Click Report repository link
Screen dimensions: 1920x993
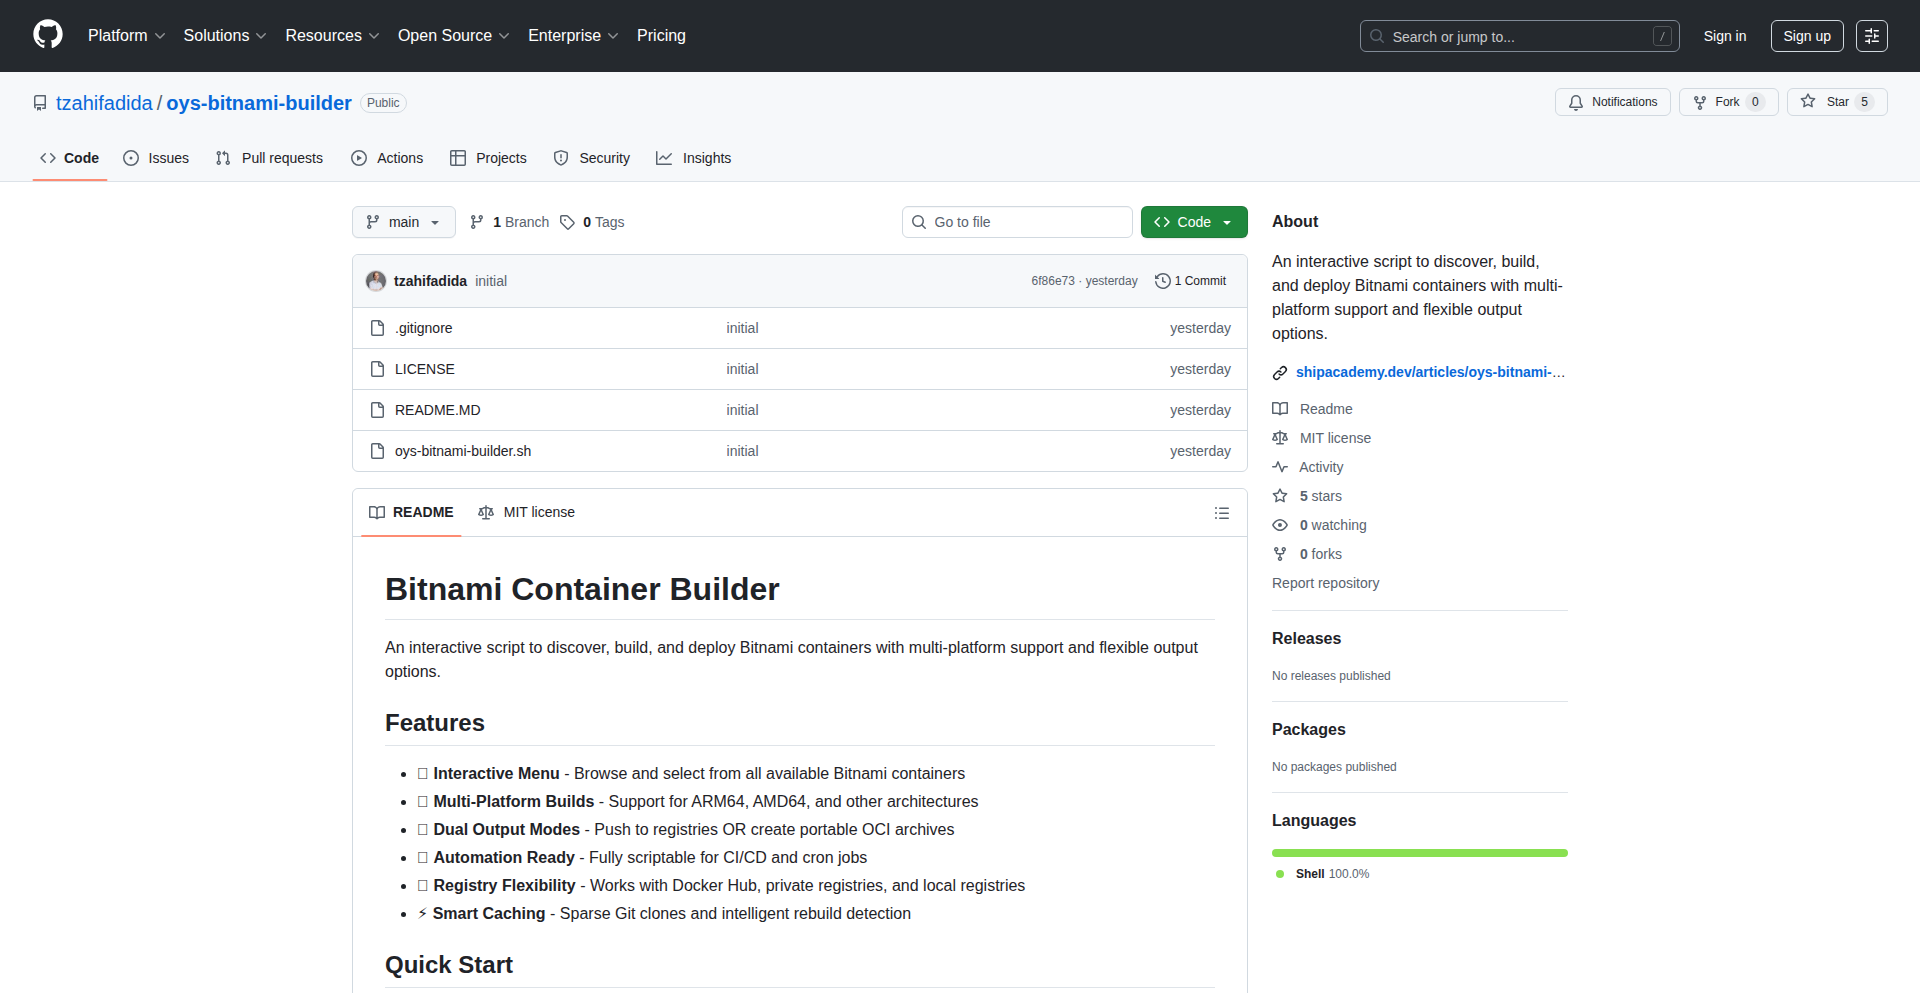1325,583
